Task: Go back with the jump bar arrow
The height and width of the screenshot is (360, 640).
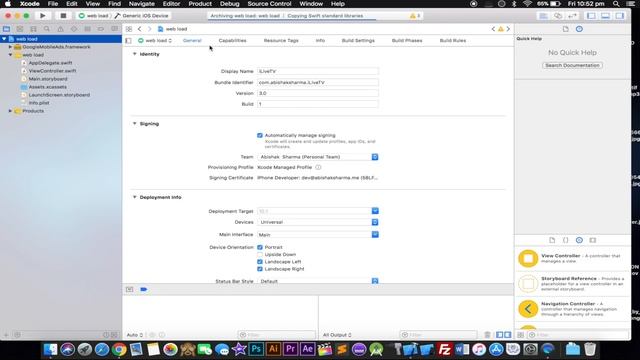Action: click(x=140, y=29)
